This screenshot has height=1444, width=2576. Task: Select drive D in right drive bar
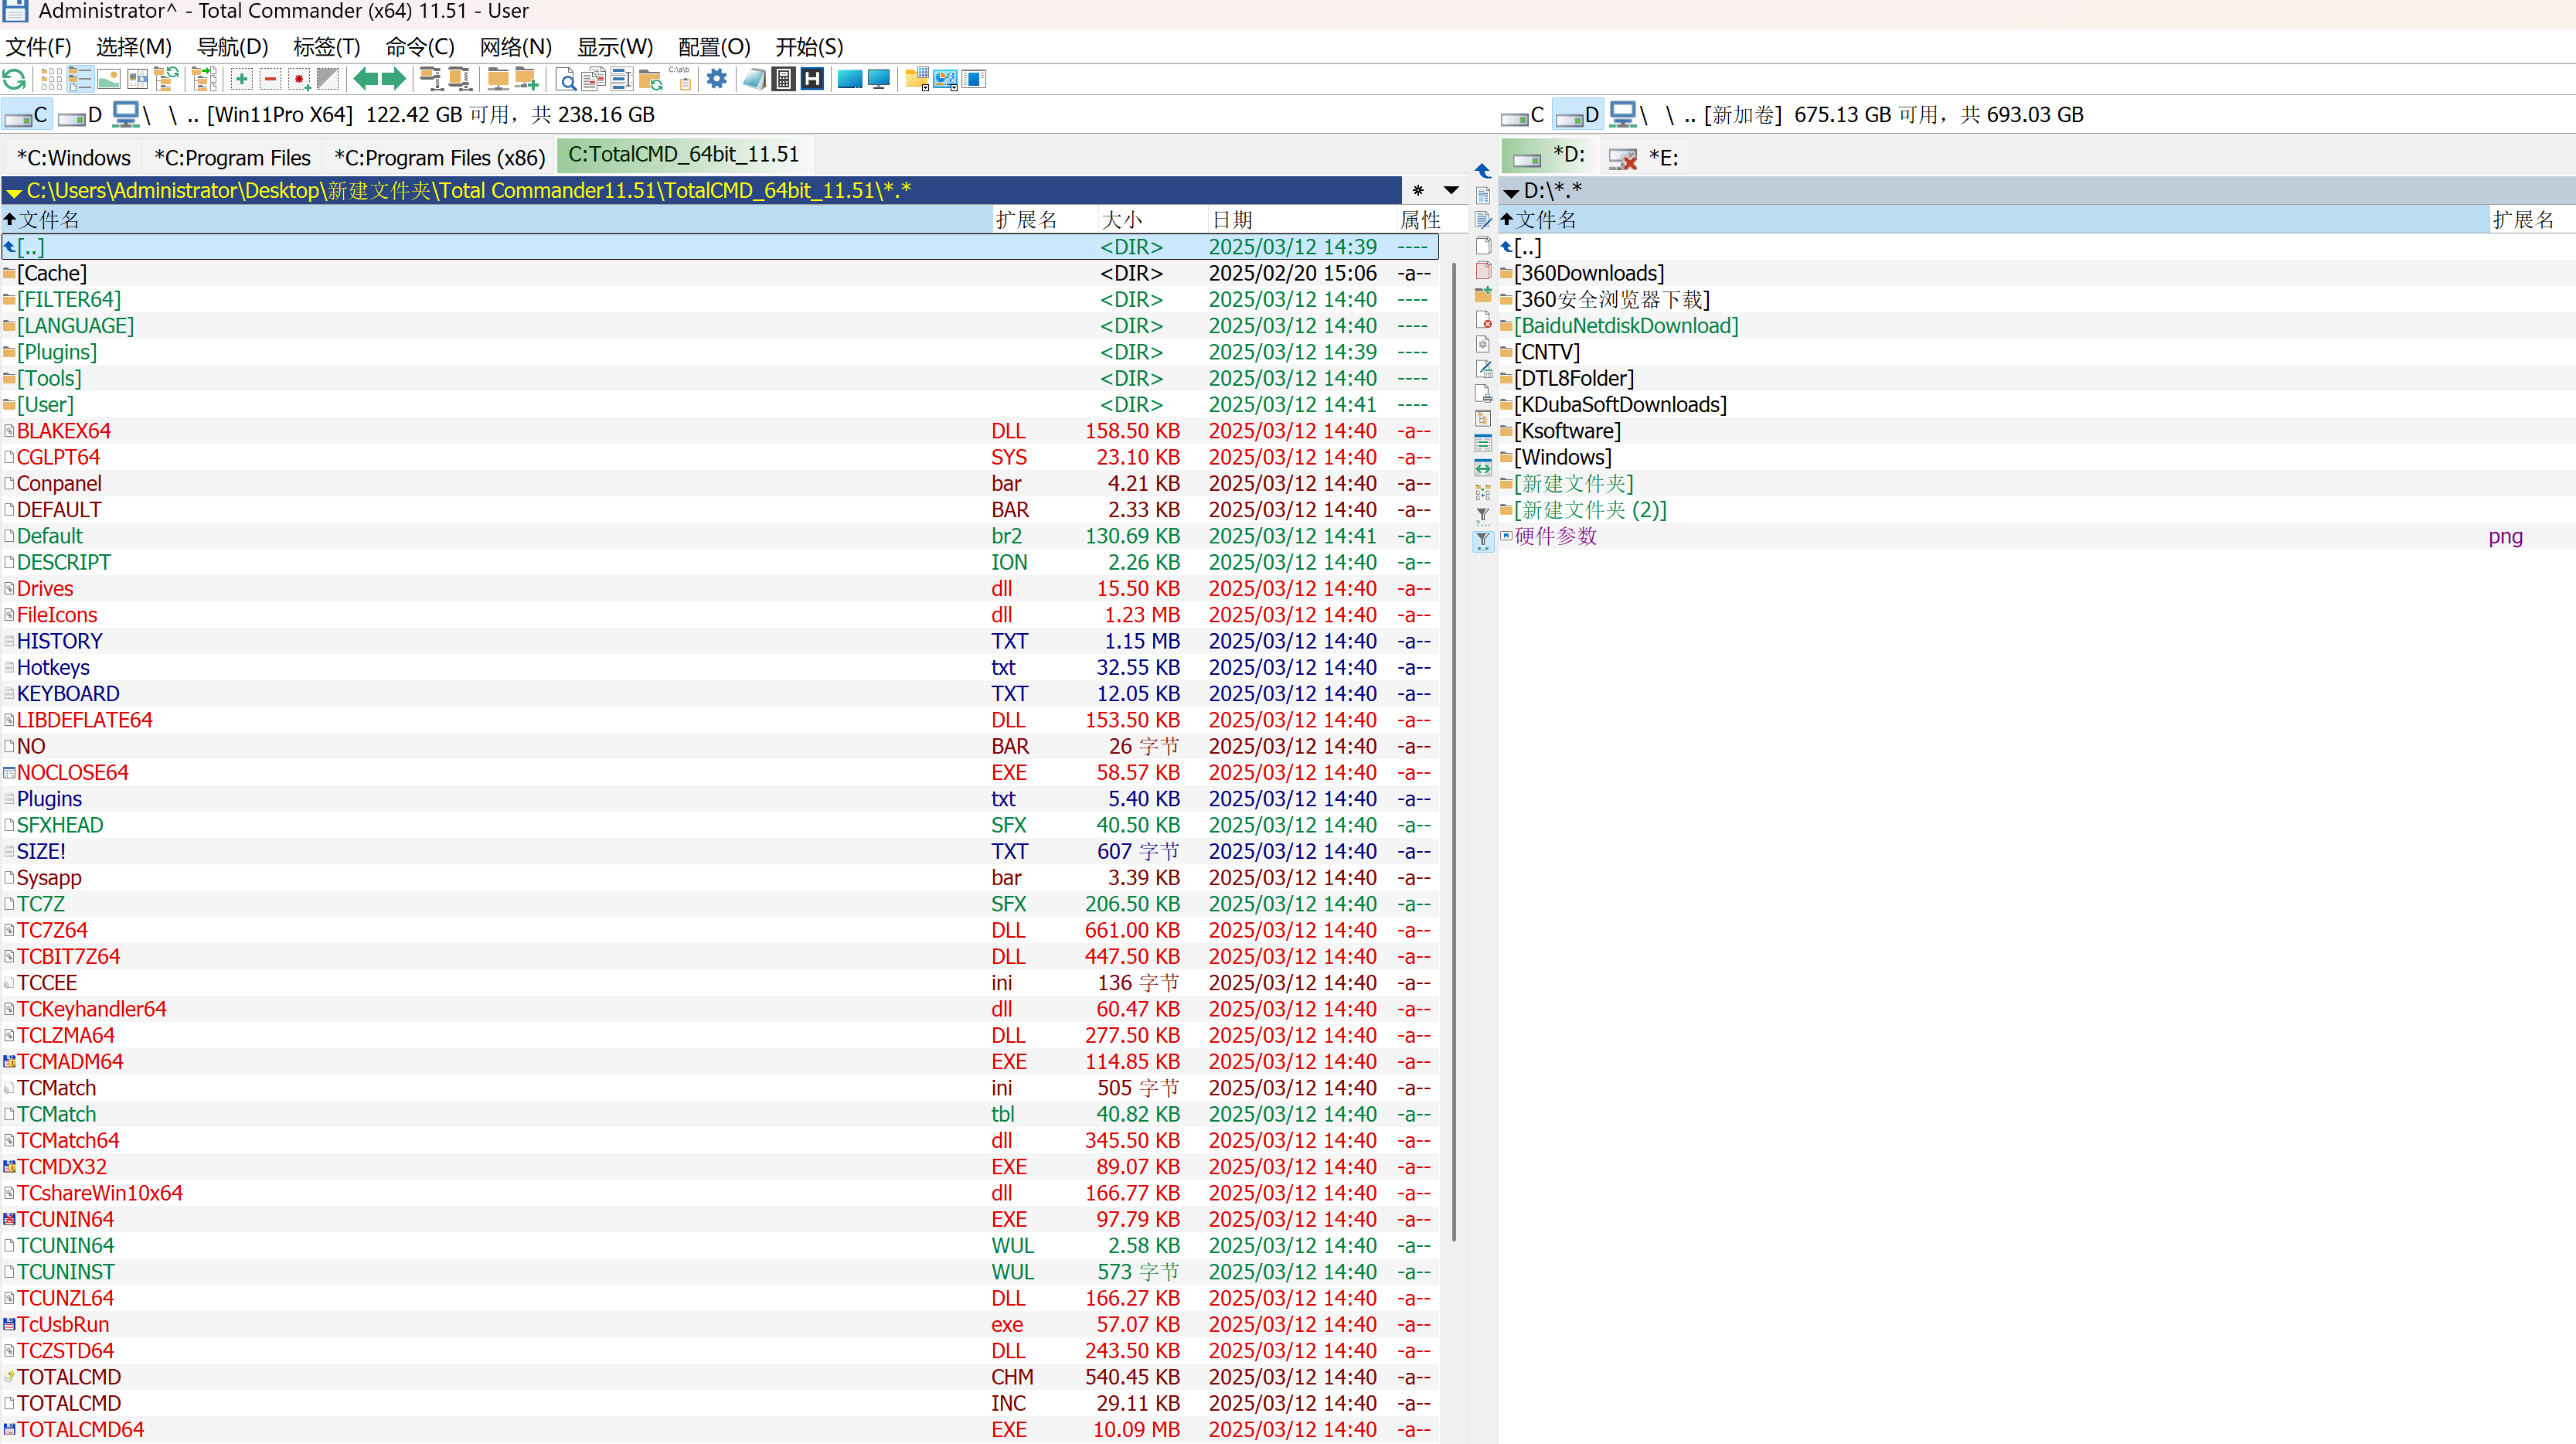1577,115
